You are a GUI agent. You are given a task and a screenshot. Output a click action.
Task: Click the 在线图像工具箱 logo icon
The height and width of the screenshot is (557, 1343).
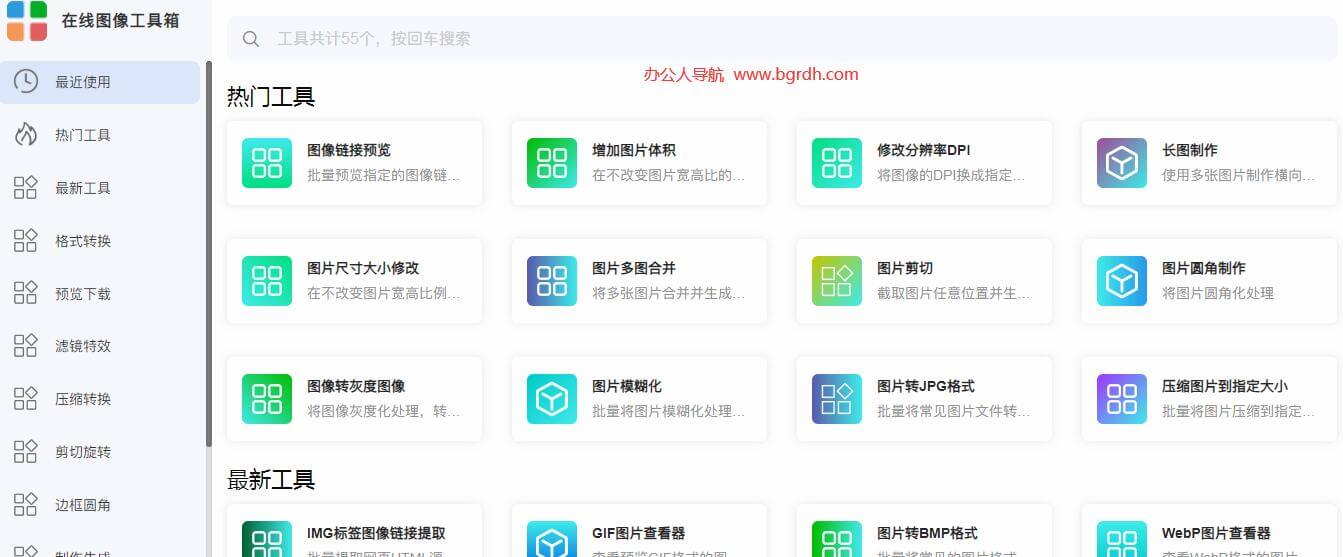click(27, 21)
